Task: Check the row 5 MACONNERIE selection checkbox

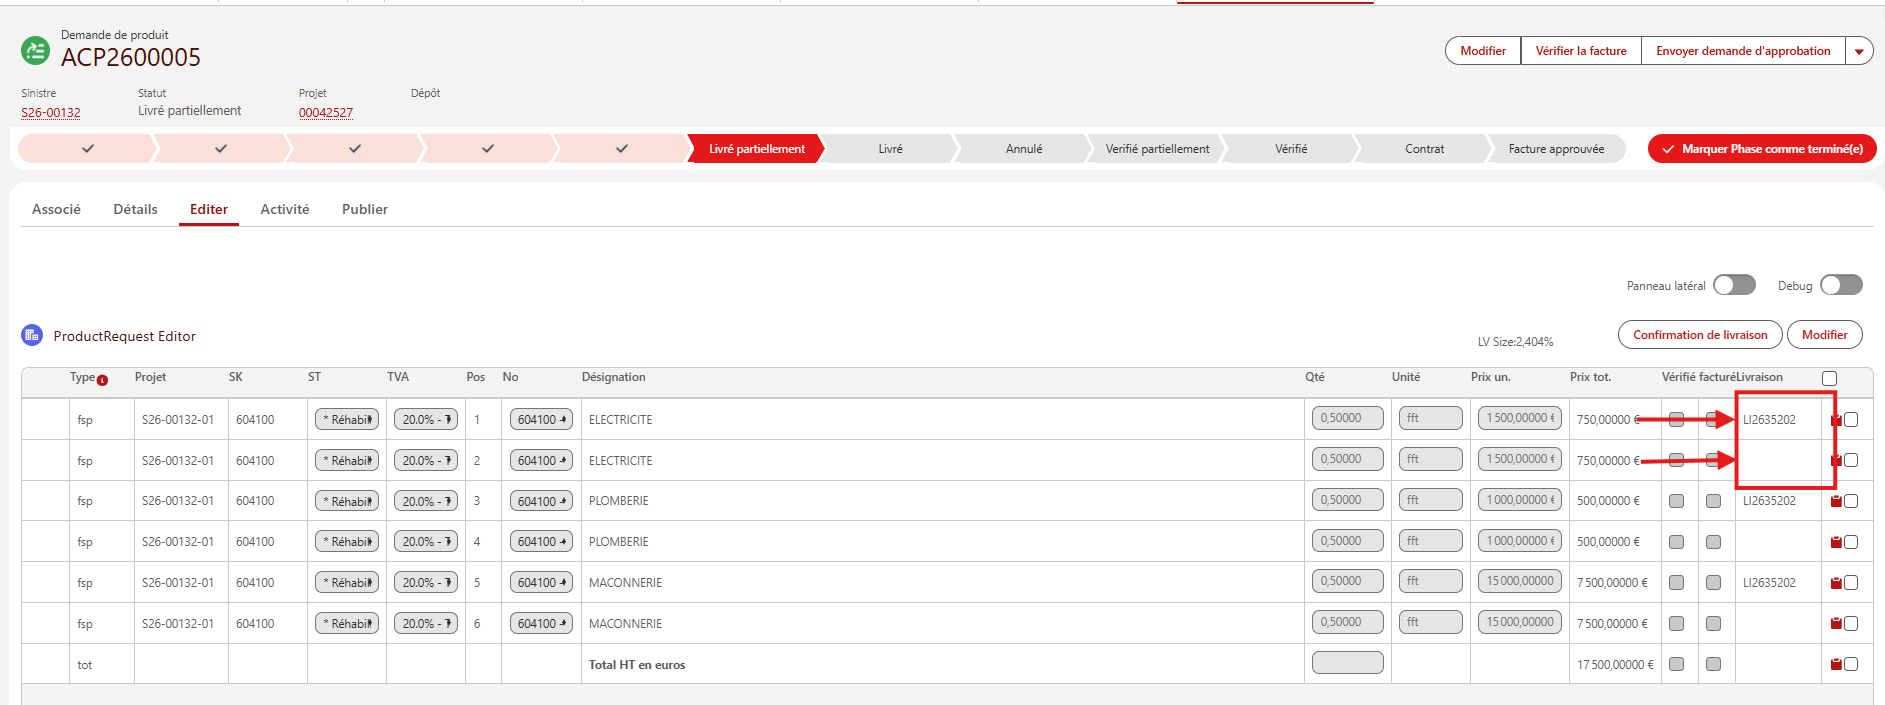Action: [1851, 583]
